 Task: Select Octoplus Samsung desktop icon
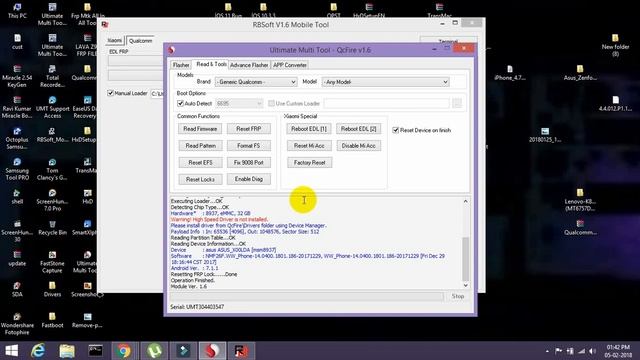[17, 138]
